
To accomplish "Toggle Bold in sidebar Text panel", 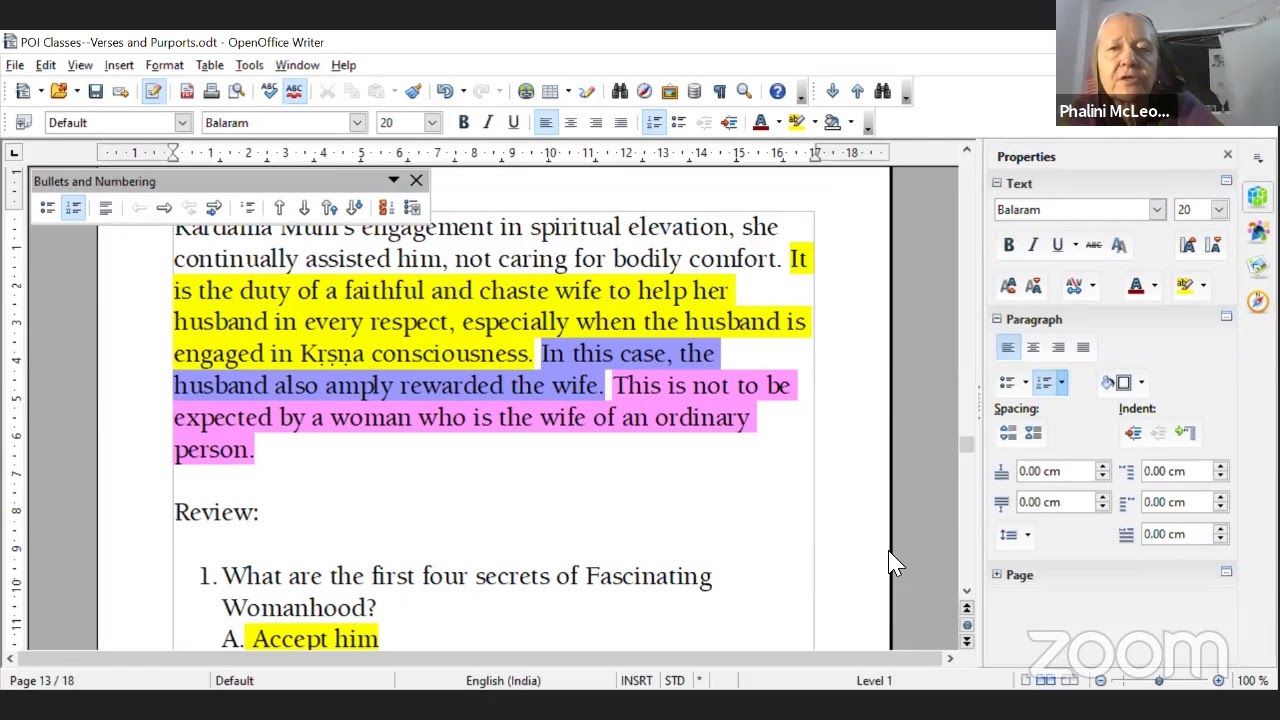I will 1008,245.
